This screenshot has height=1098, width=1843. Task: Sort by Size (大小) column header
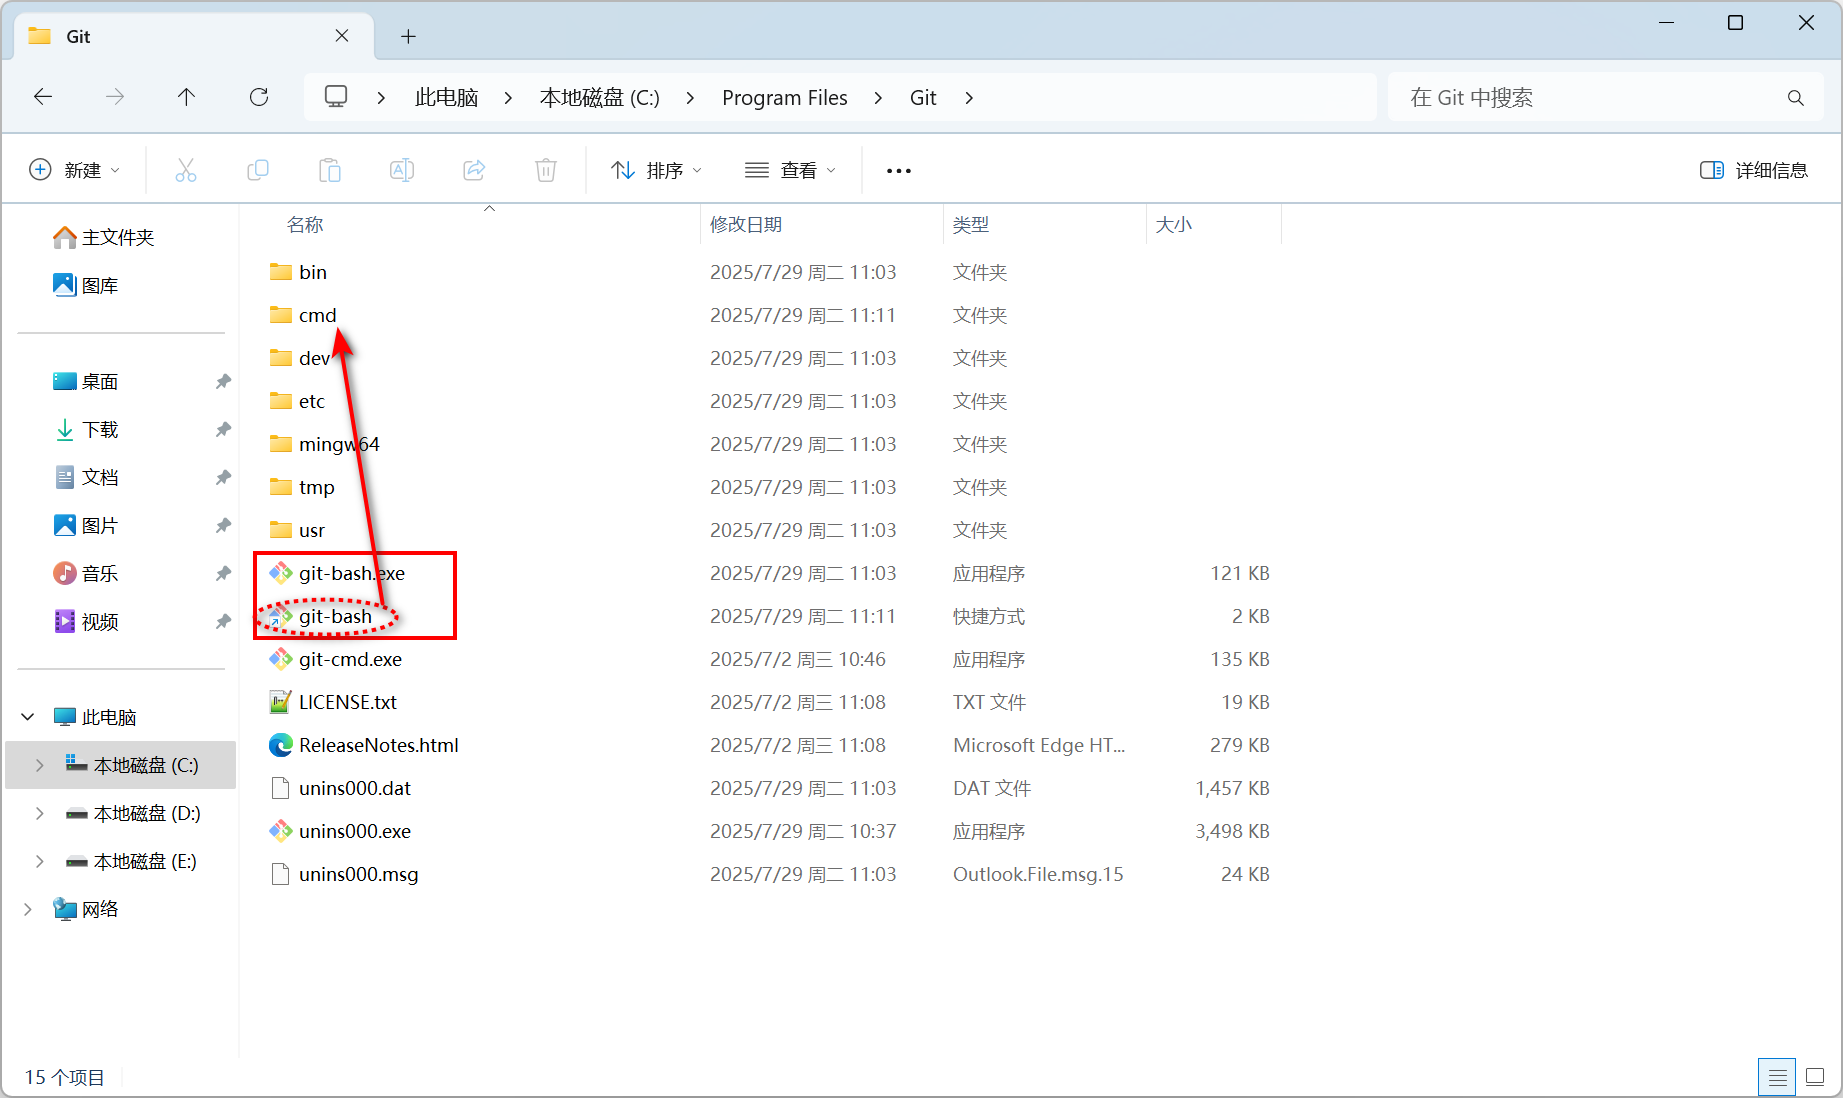pyautogui.click(x=1174, y=224)
